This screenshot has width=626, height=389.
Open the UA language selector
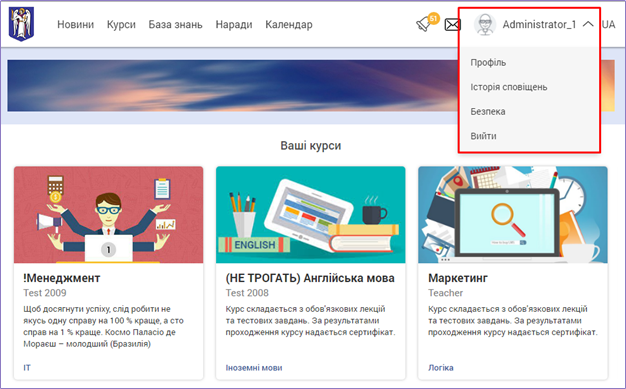tap(608, 25)
